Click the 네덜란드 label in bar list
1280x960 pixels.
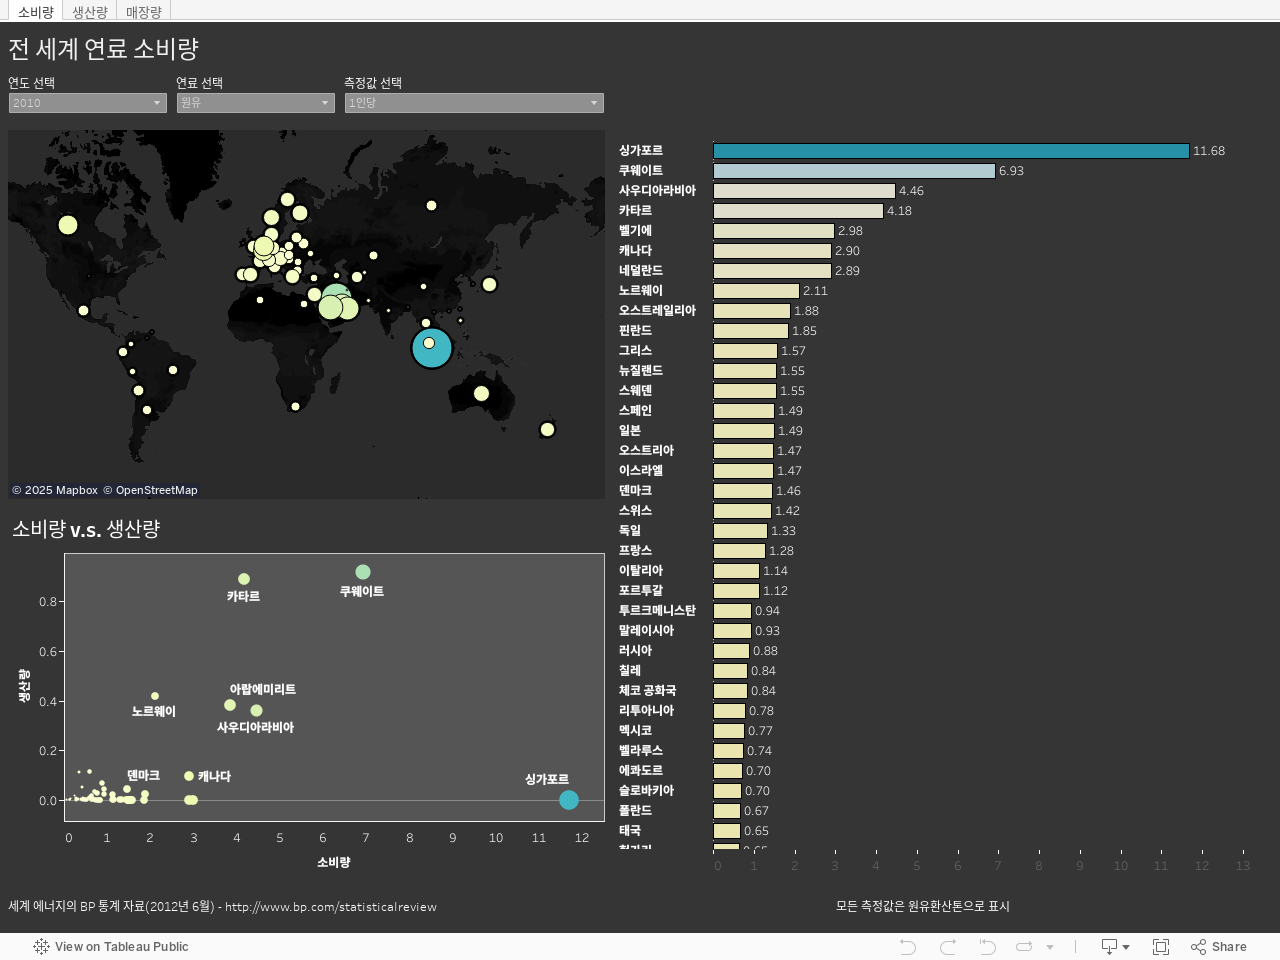(x=641, y=271)
